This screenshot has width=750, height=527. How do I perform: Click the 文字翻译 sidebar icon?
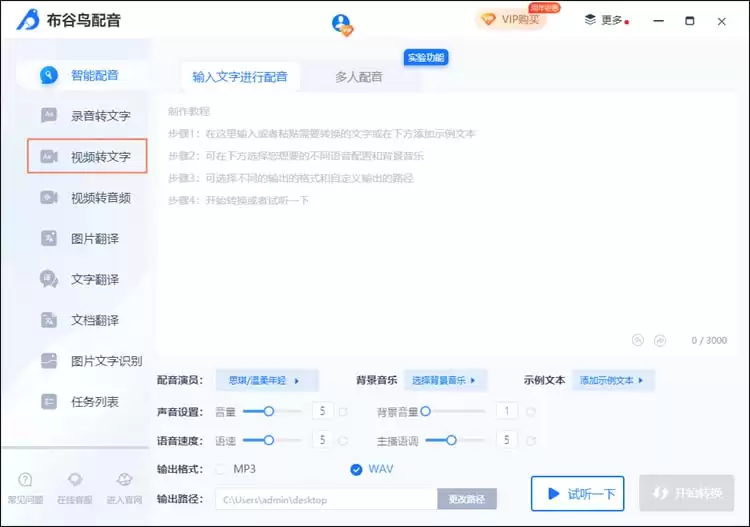pyautogui.click(x=49, y=279)
